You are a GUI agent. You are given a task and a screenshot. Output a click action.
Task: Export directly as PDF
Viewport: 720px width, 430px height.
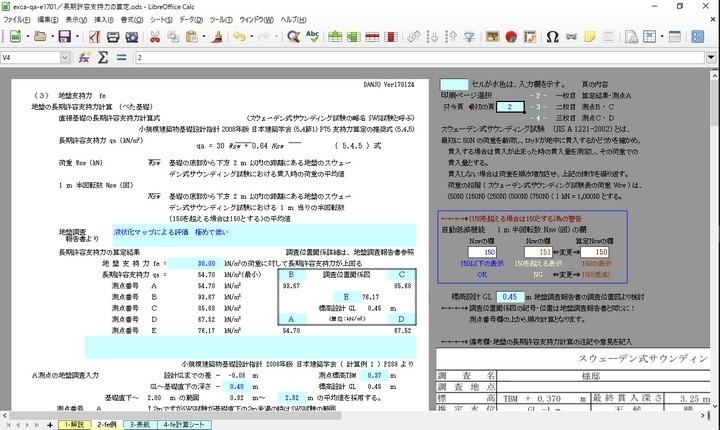[95, 36]
